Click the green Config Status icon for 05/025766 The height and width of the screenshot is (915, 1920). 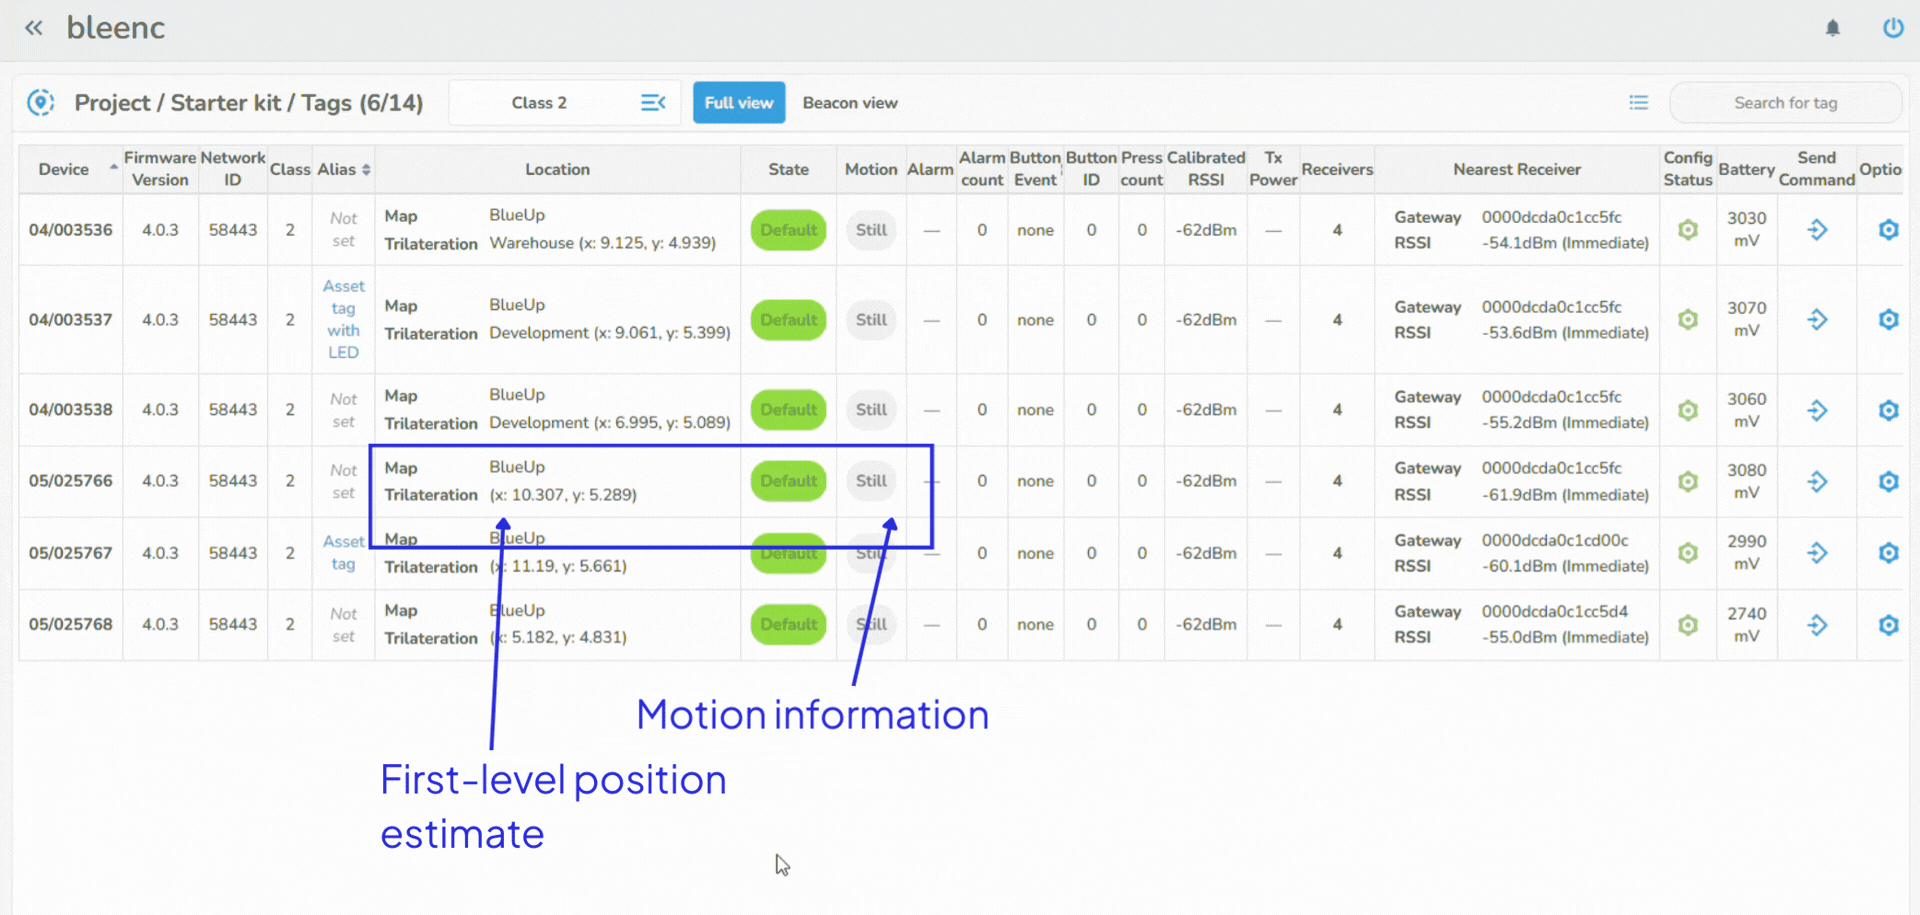pos(1688,481)
